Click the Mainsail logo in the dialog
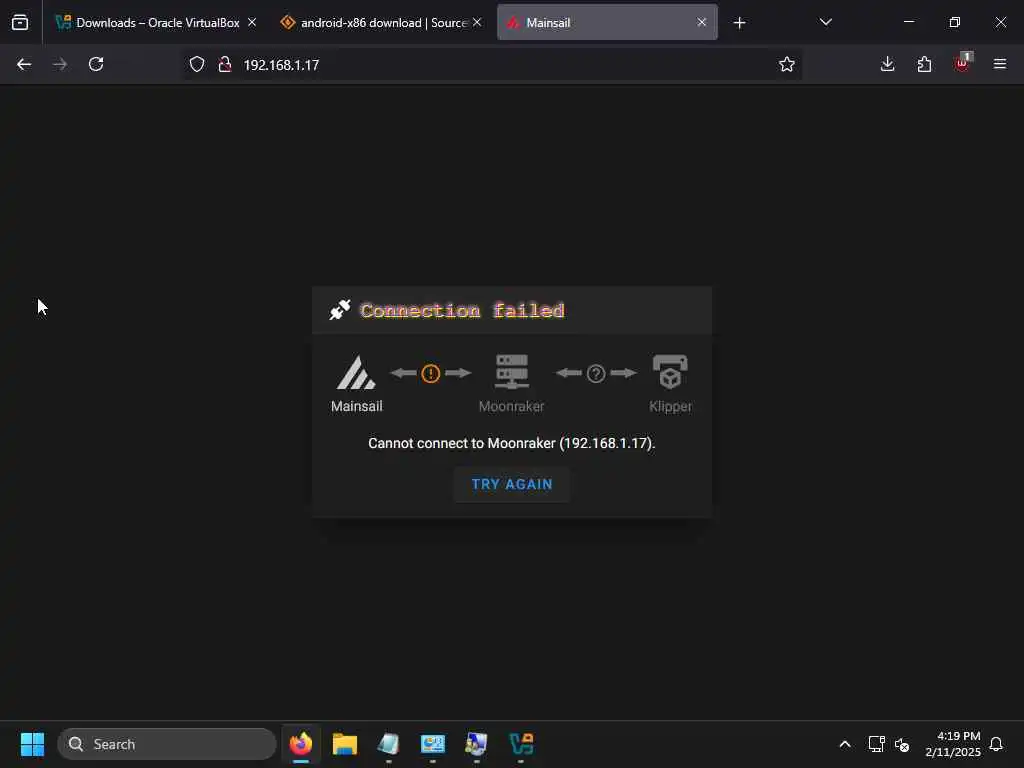 click(356, 372)
